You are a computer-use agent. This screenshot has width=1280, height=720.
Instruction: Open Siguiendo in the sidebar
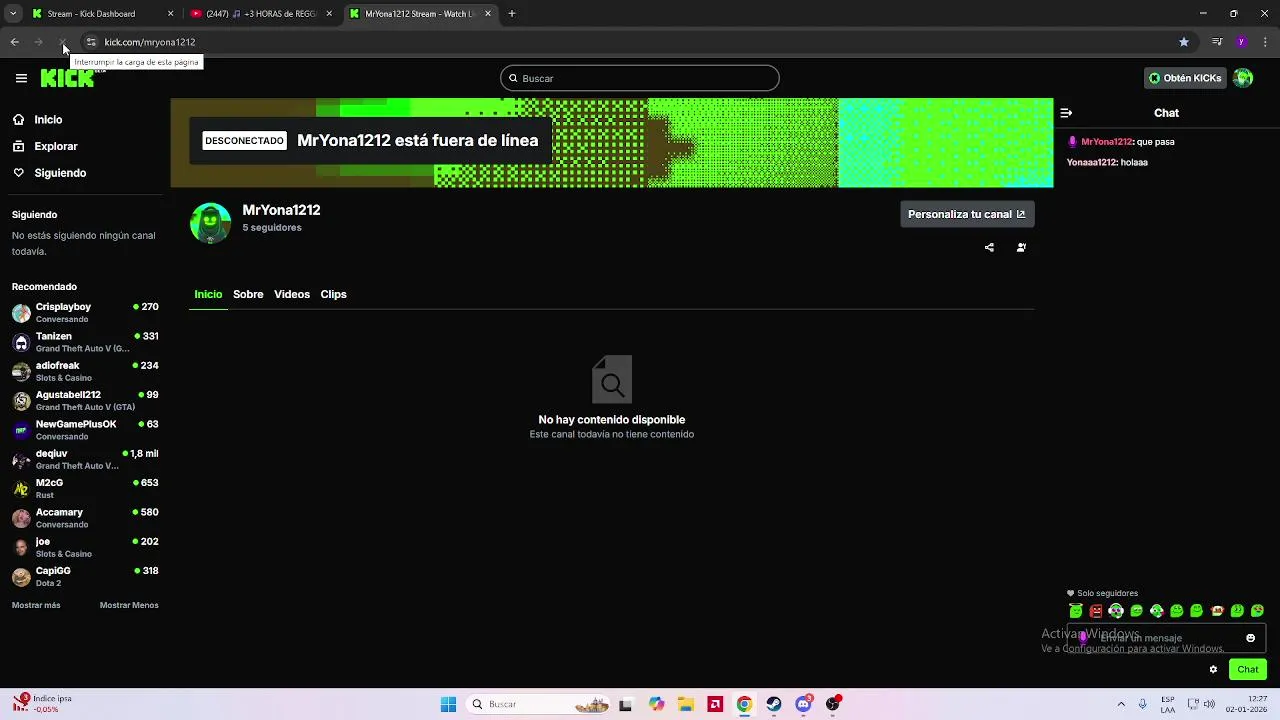point(60,173)
